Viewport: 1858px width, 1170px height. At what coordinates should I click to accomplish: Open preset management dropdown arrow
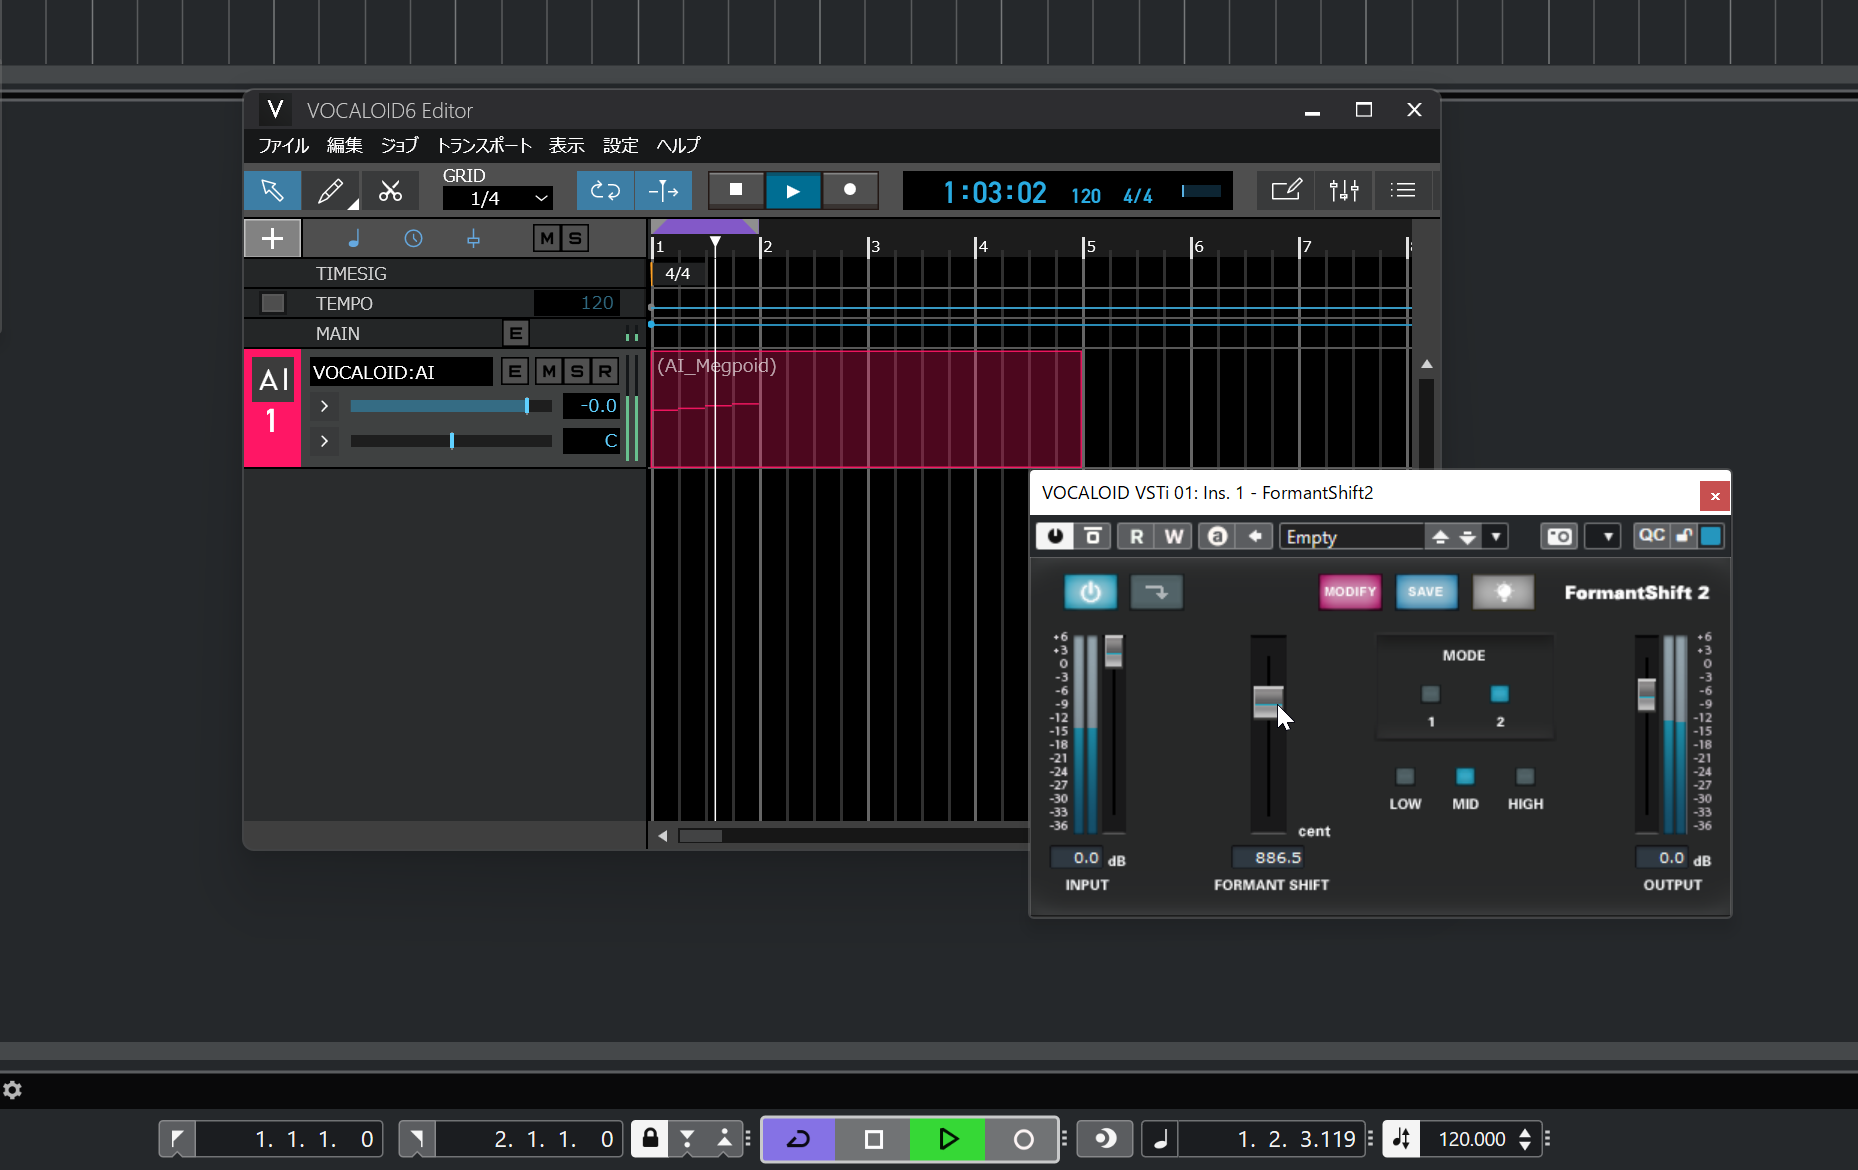point(1496,537)
